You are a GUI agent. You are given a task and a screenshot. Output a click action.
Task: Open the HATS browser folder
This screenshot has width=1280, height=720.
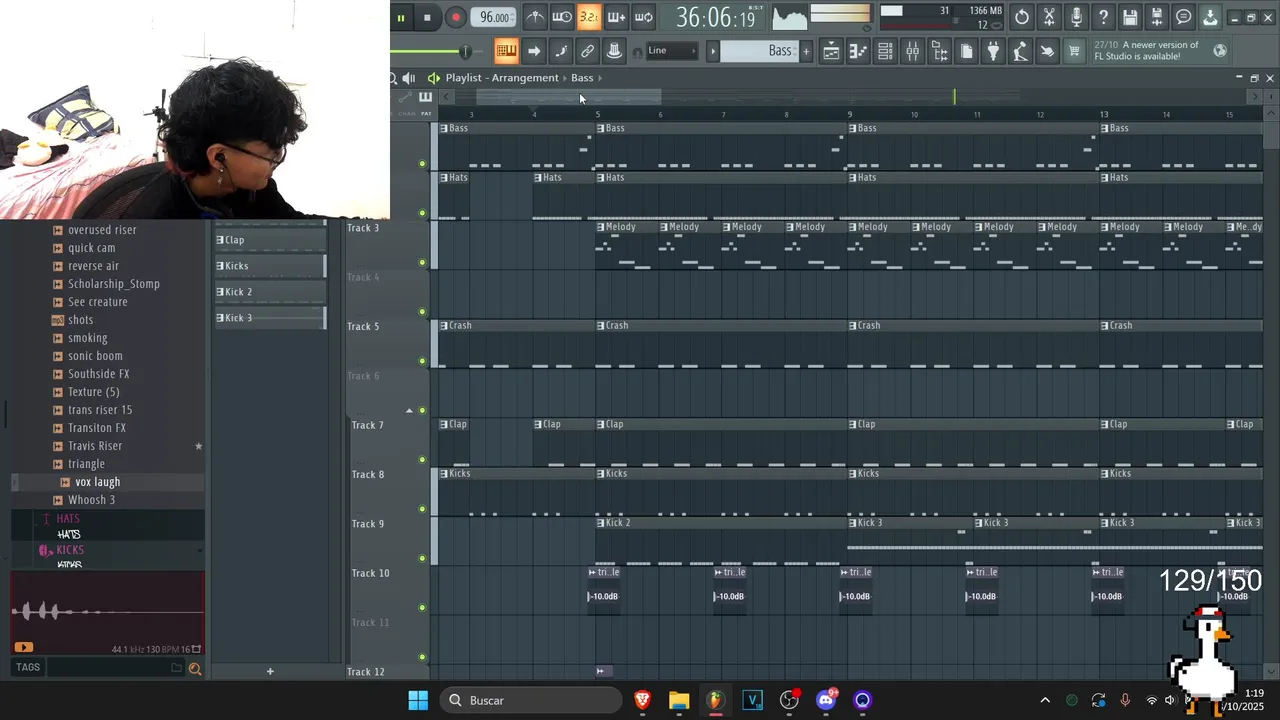click(68, 518)
